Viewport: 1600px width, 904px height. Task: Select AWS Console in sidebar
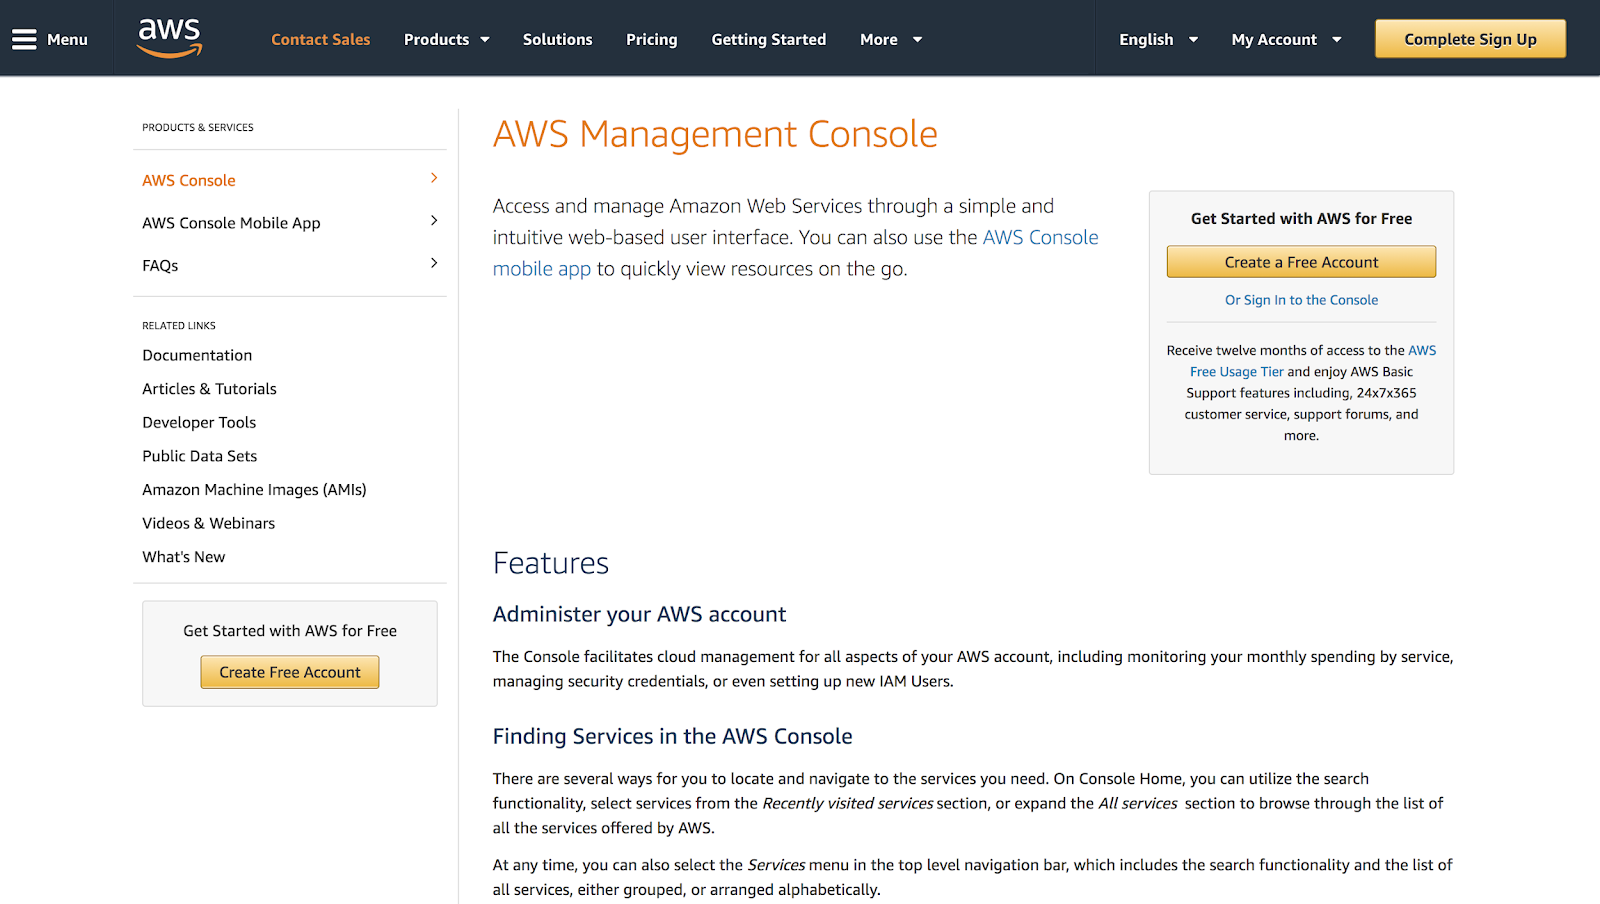tap(189, 180)
